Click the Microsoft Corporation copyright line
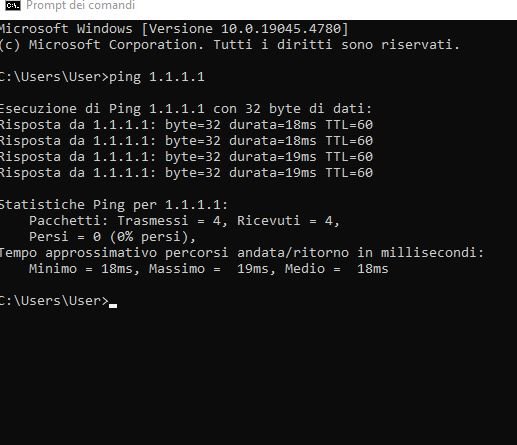 [x=230, y=45]
